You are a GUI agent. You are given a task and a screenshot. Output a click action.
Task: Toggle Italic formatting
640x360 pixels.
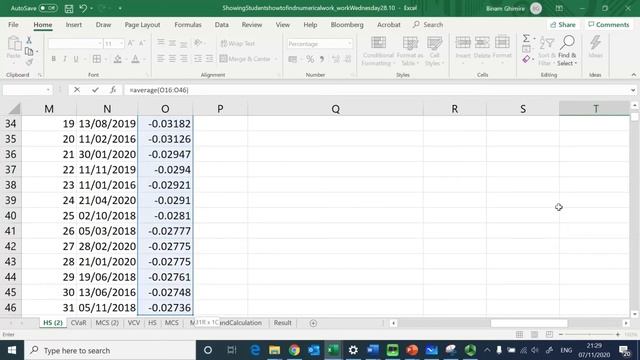[64, 59]
